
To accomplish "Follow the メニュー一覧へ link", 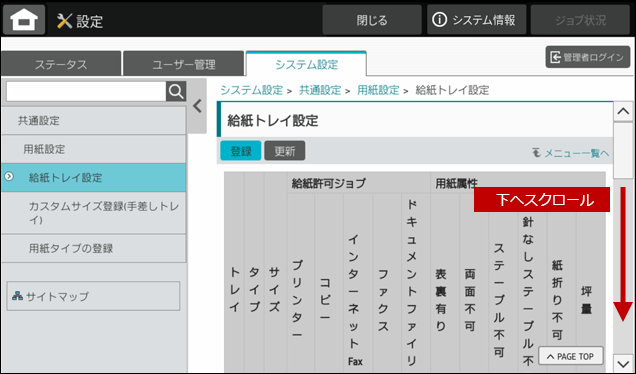I will pyautogui.click(x=571, y=153).
